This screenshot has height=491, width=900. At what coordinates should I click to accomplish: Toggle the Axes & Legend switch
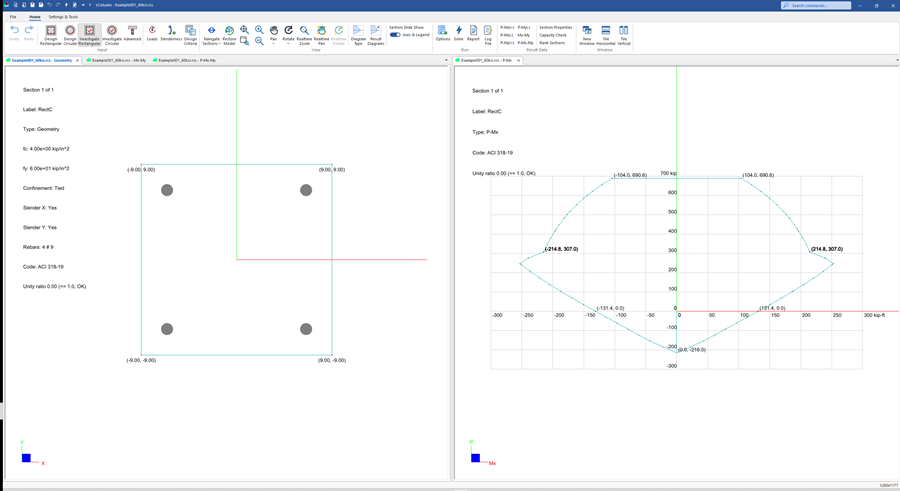[395, 34]
